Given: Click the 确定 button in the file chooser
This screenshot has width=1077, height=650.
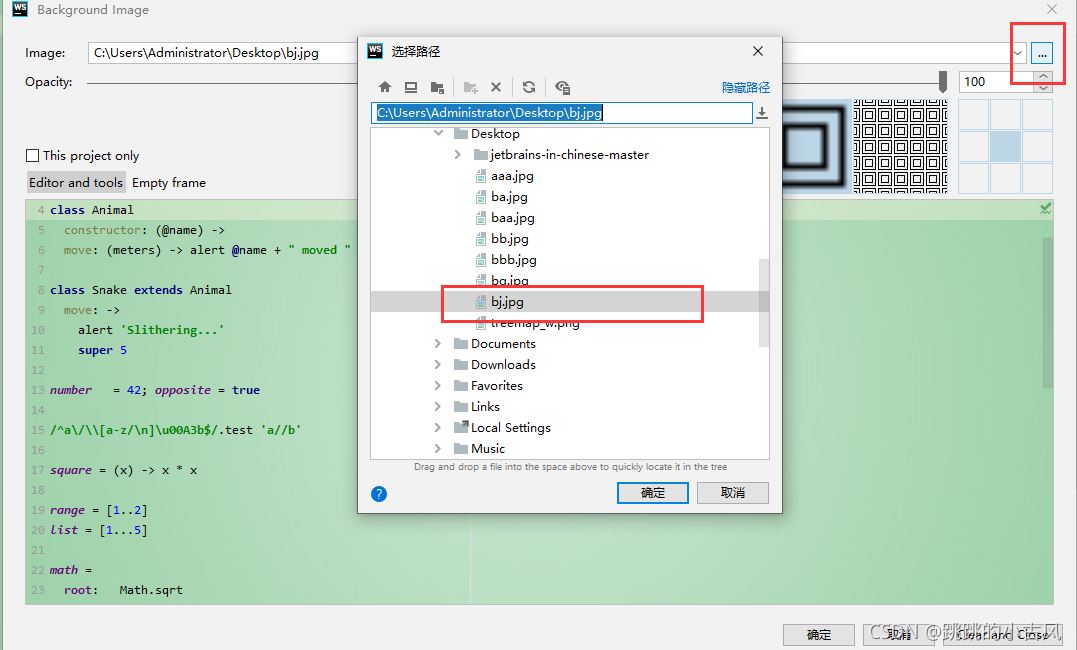Looking at the screenshot, I should tap(652, 493).
